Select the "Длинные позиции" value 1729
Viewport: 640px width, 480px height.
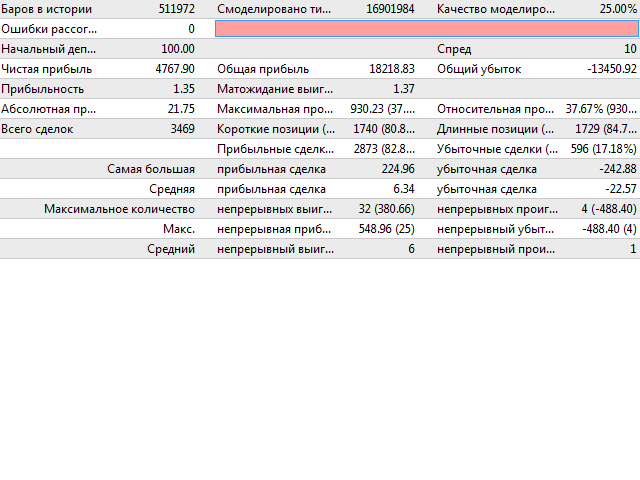pos(601,129)
